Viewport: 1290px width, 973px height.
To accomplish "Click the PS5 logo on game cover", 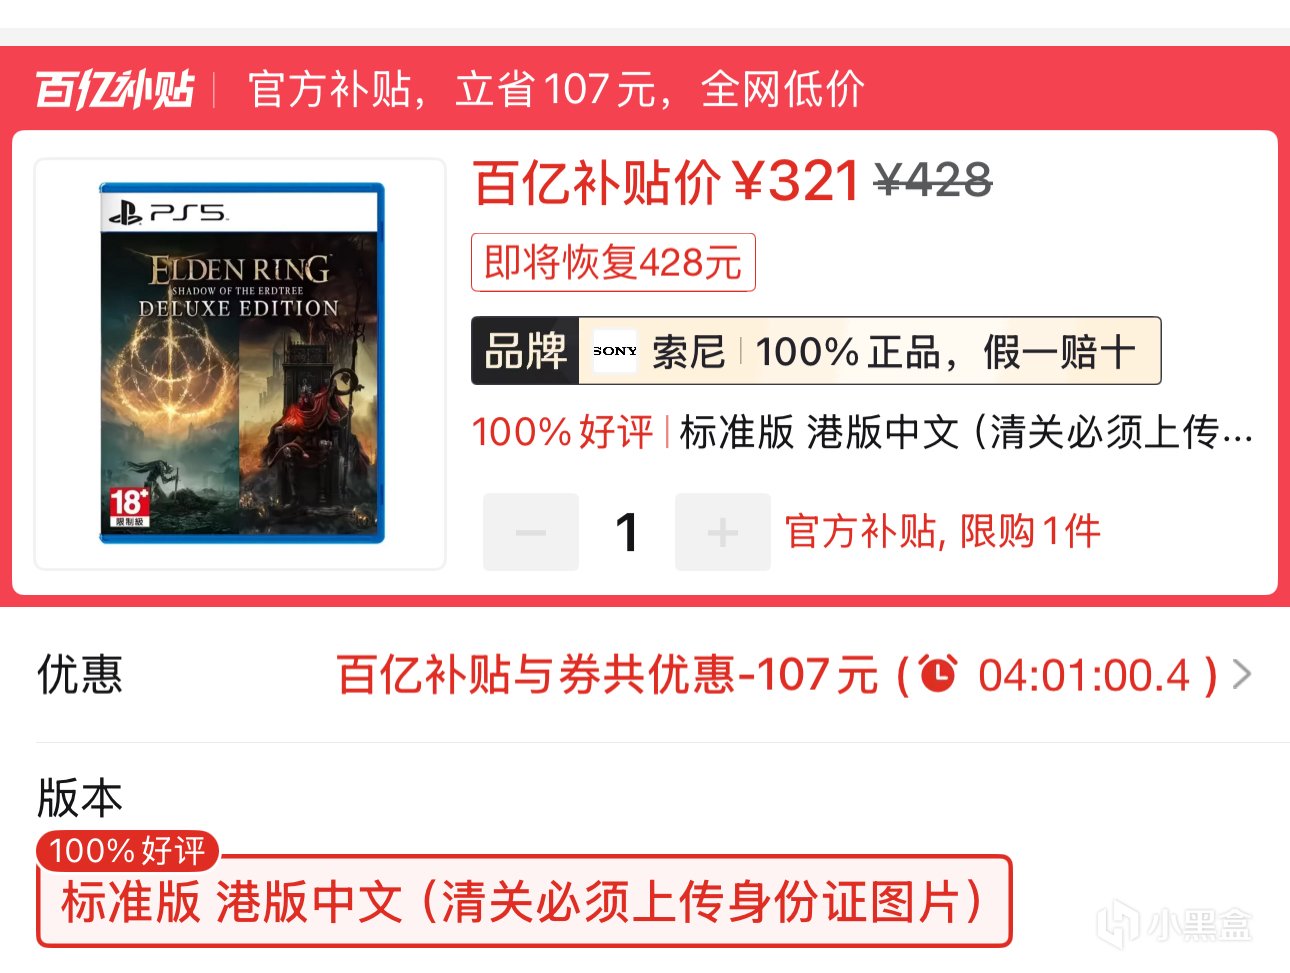I will coord(168,212).
